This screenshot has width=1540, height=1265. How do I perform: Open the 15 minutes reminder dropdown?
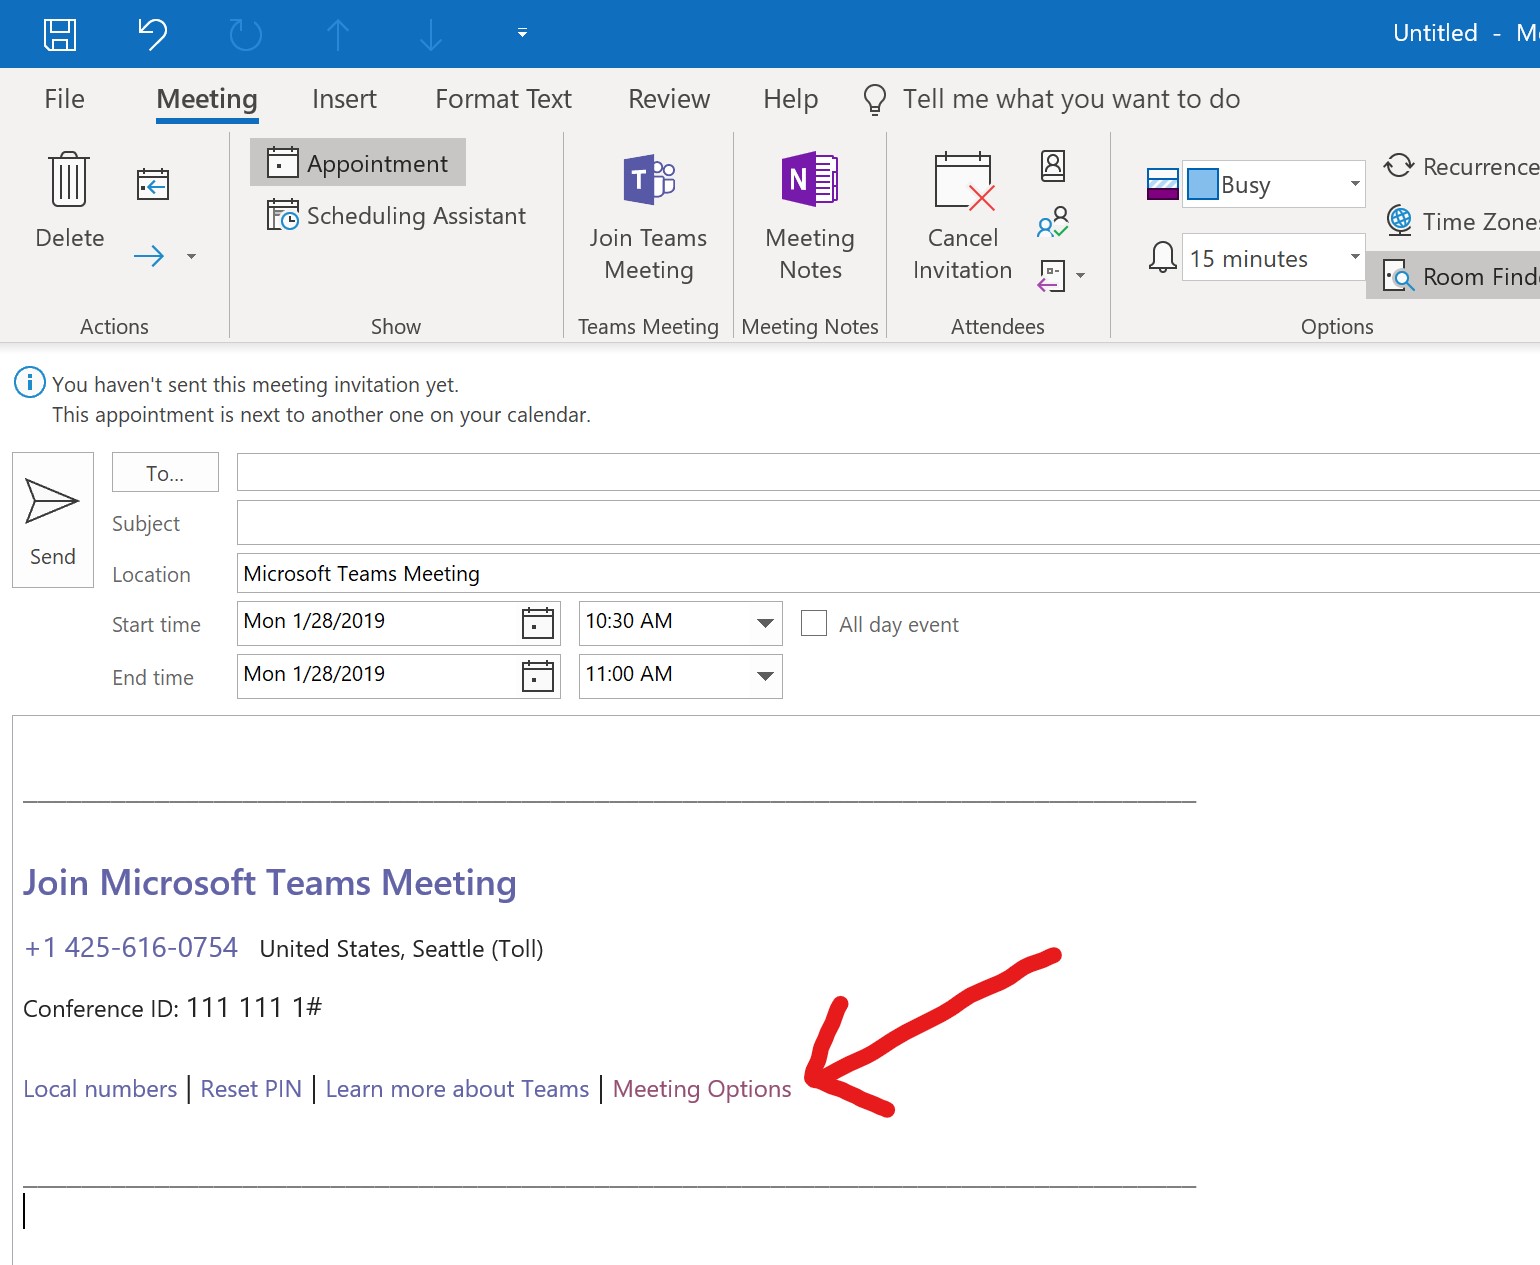1354,258
